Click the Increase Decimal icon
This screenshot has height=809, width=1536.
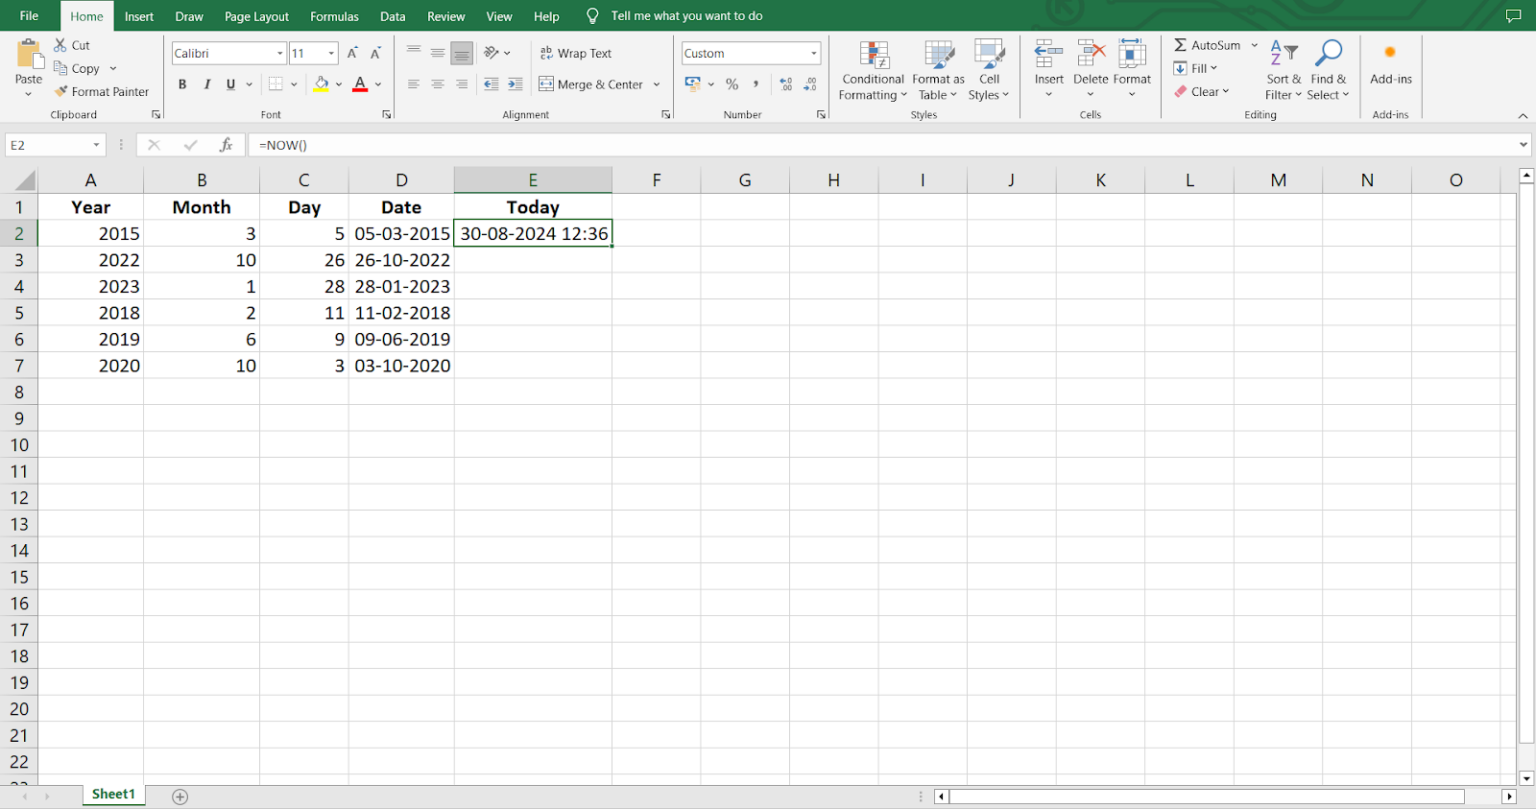click(787, 85)
